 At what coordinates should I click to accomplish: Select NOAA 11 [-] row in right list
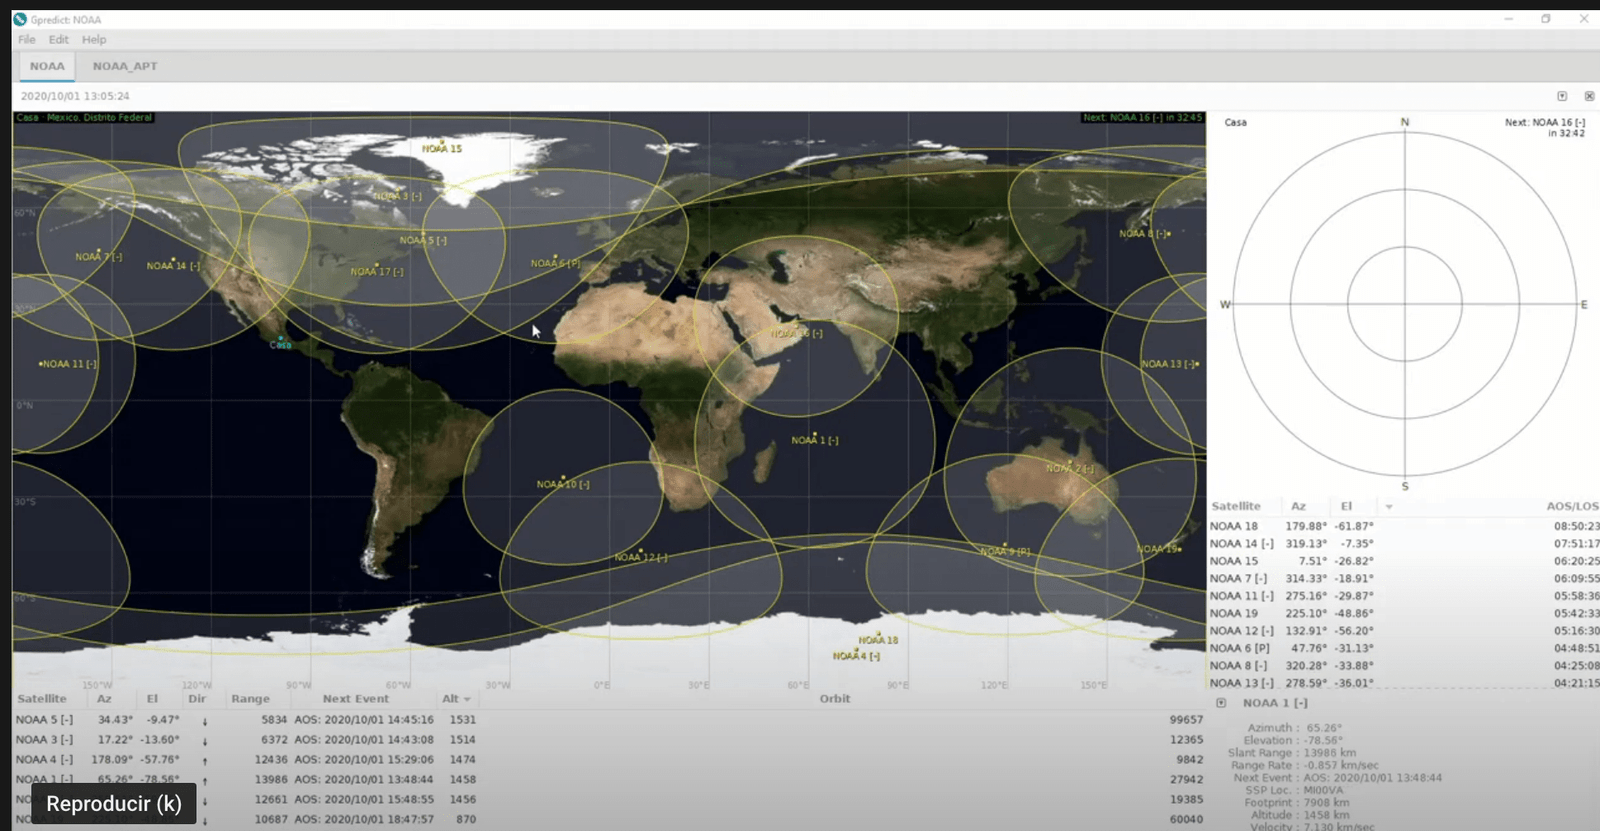(1404, 596)
